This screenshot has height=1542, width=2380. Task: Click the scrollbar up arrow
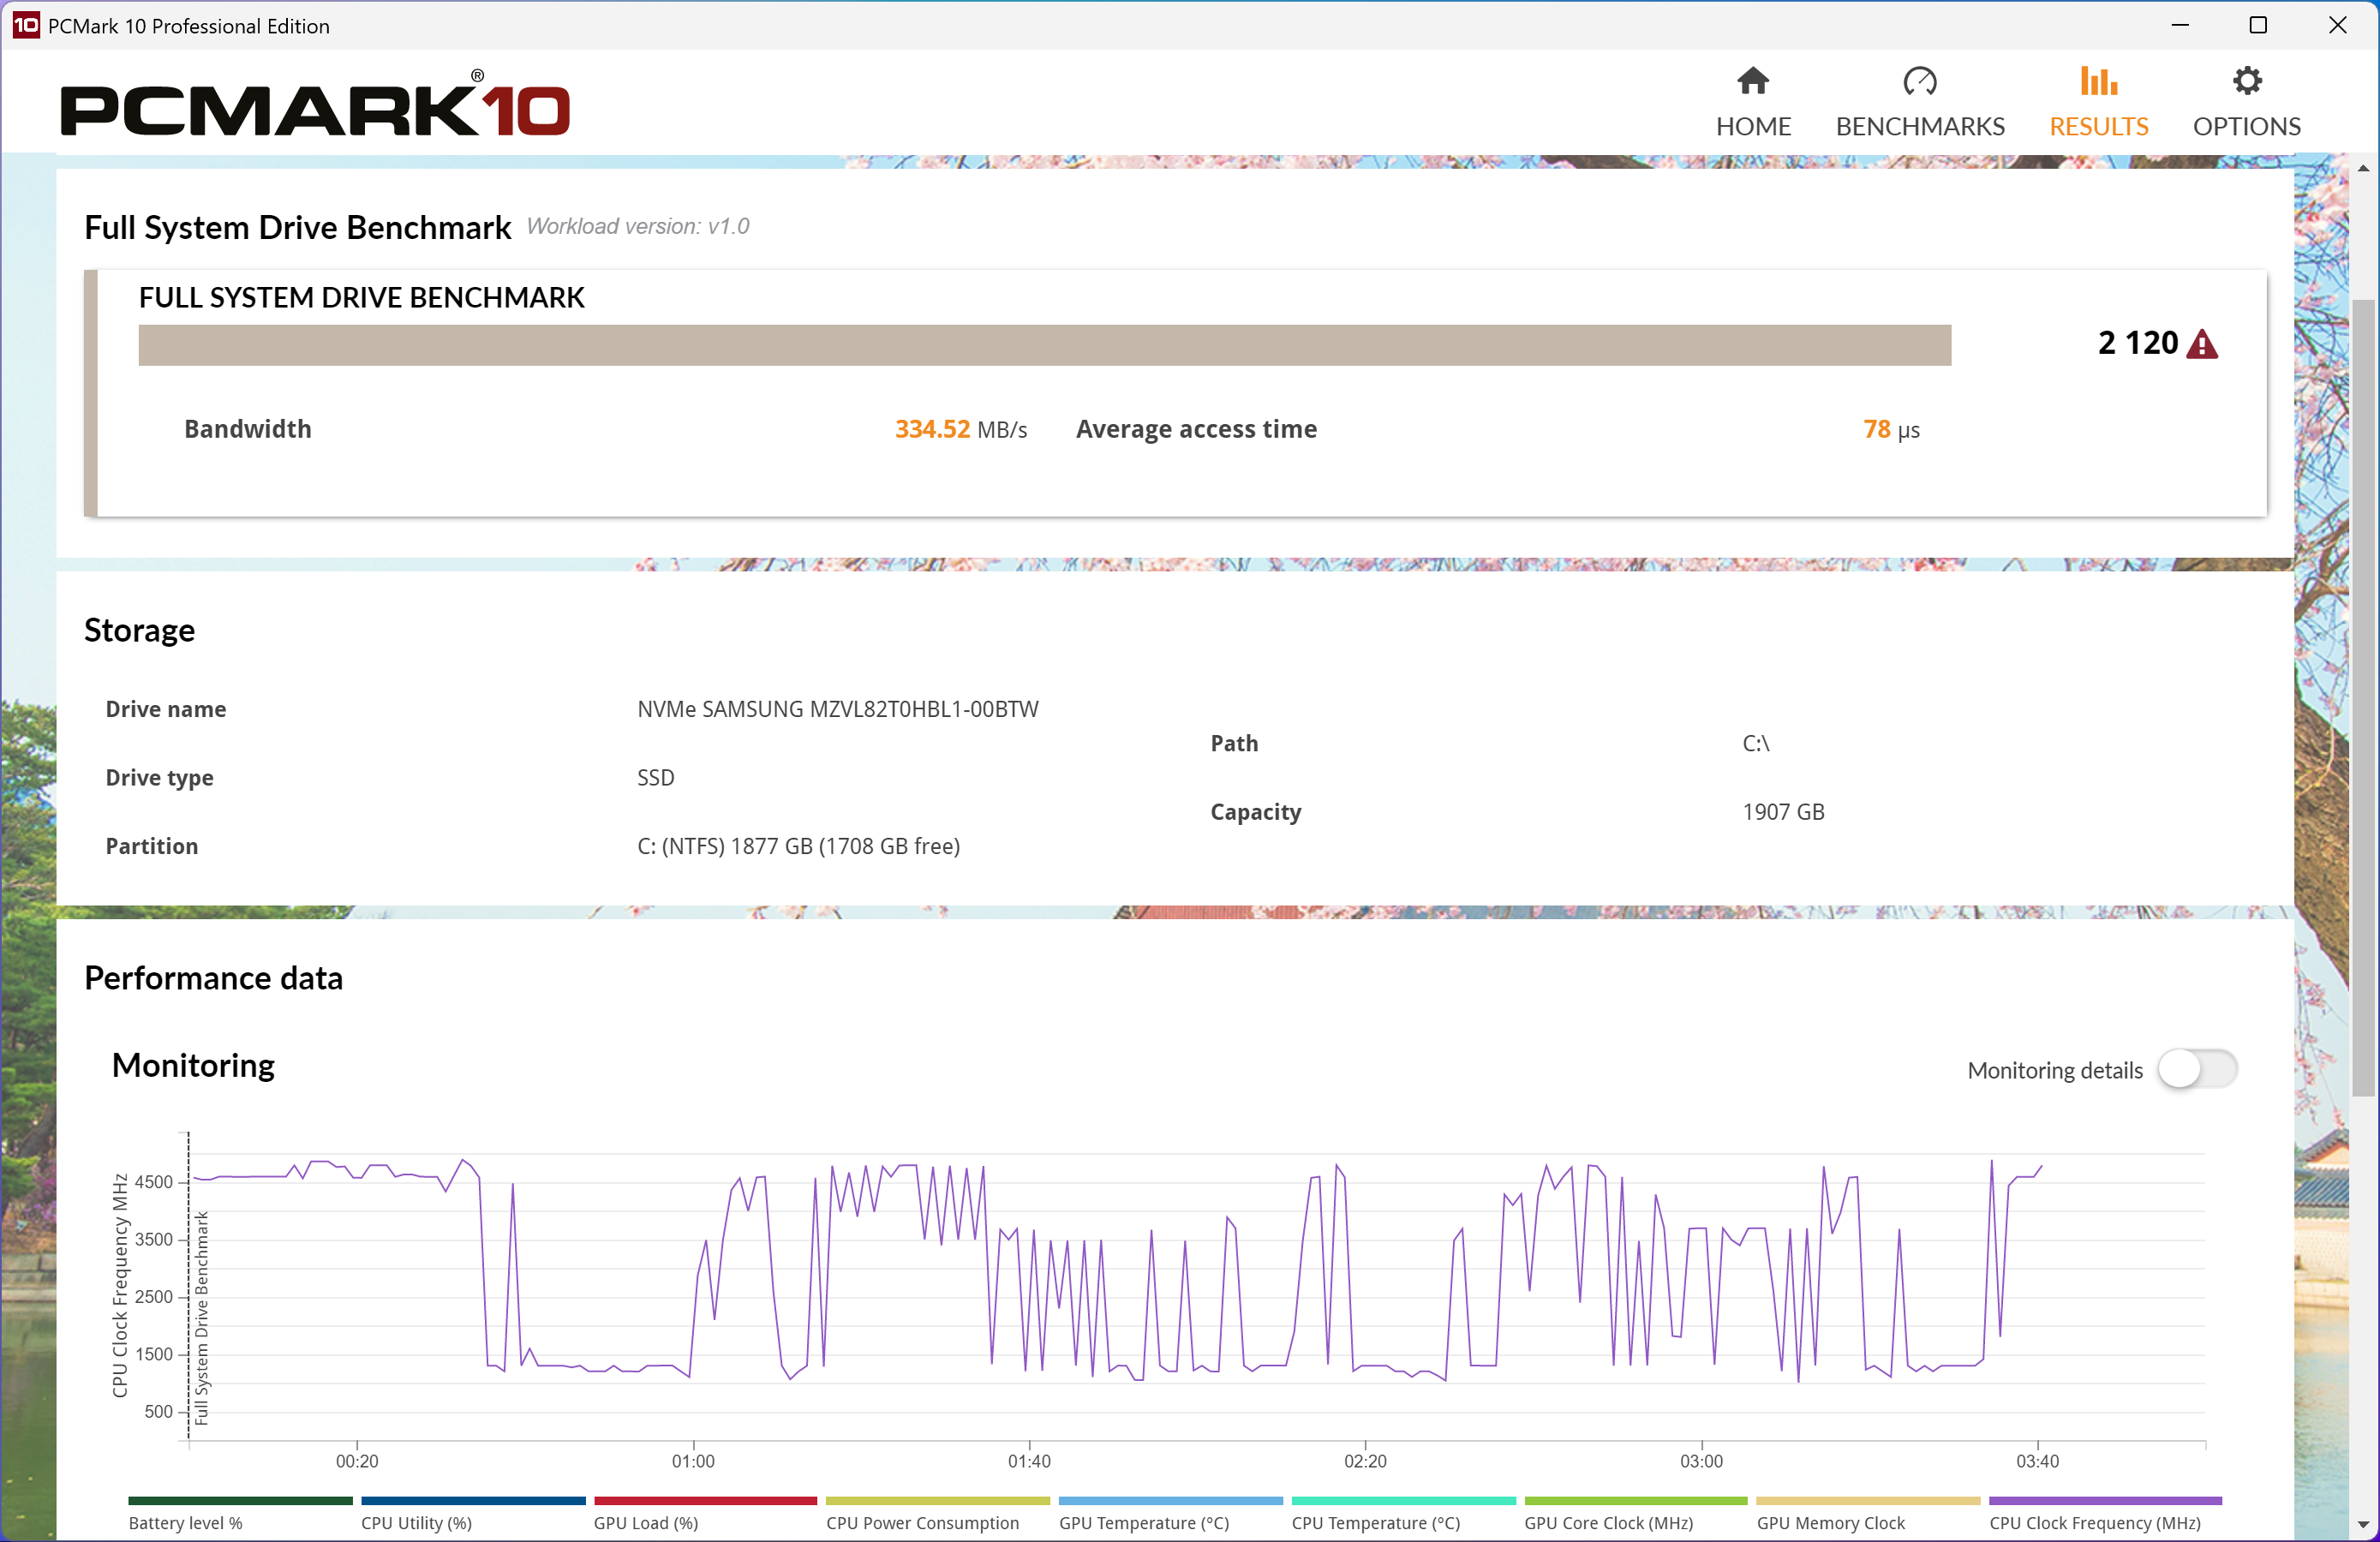point(2364,168)
